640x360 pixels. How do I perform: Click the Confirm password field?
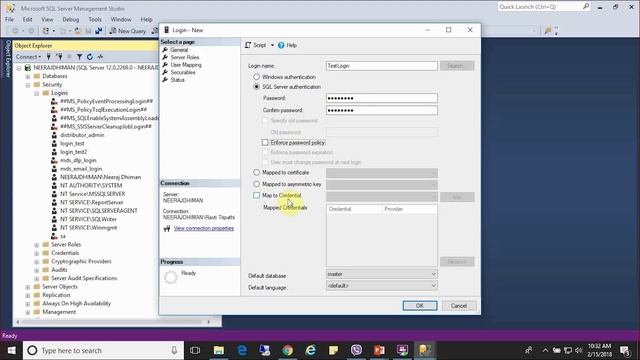[x=382, y=110]
